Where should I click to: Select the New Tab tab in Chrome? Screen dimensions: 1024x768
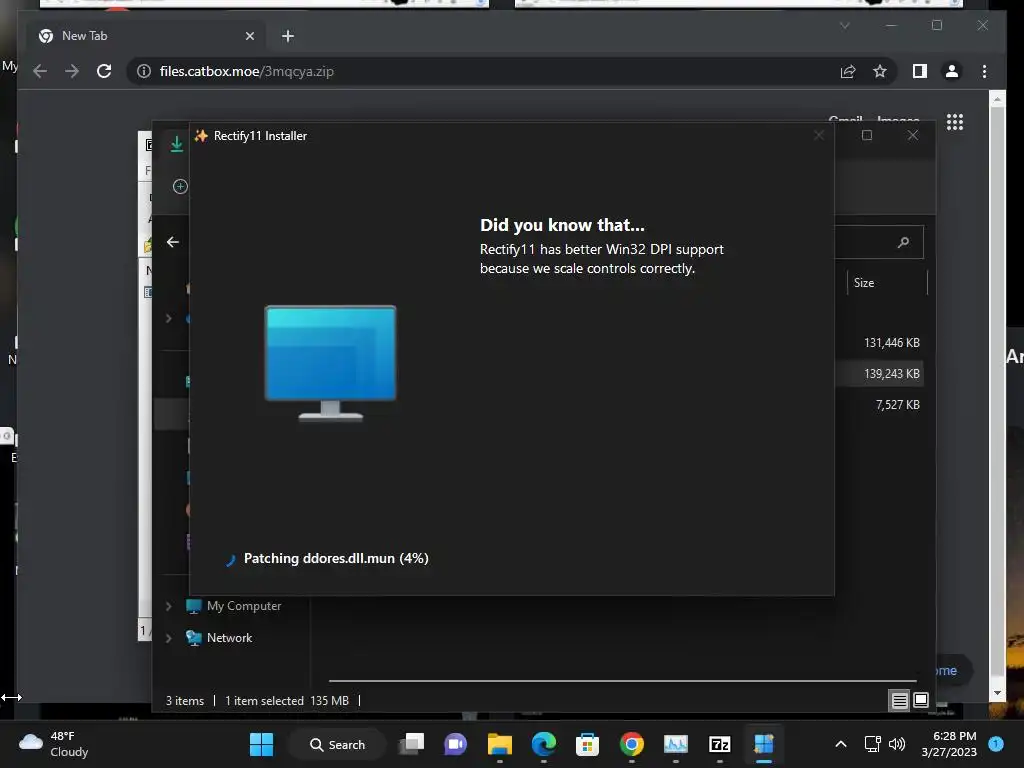point(146,36)
